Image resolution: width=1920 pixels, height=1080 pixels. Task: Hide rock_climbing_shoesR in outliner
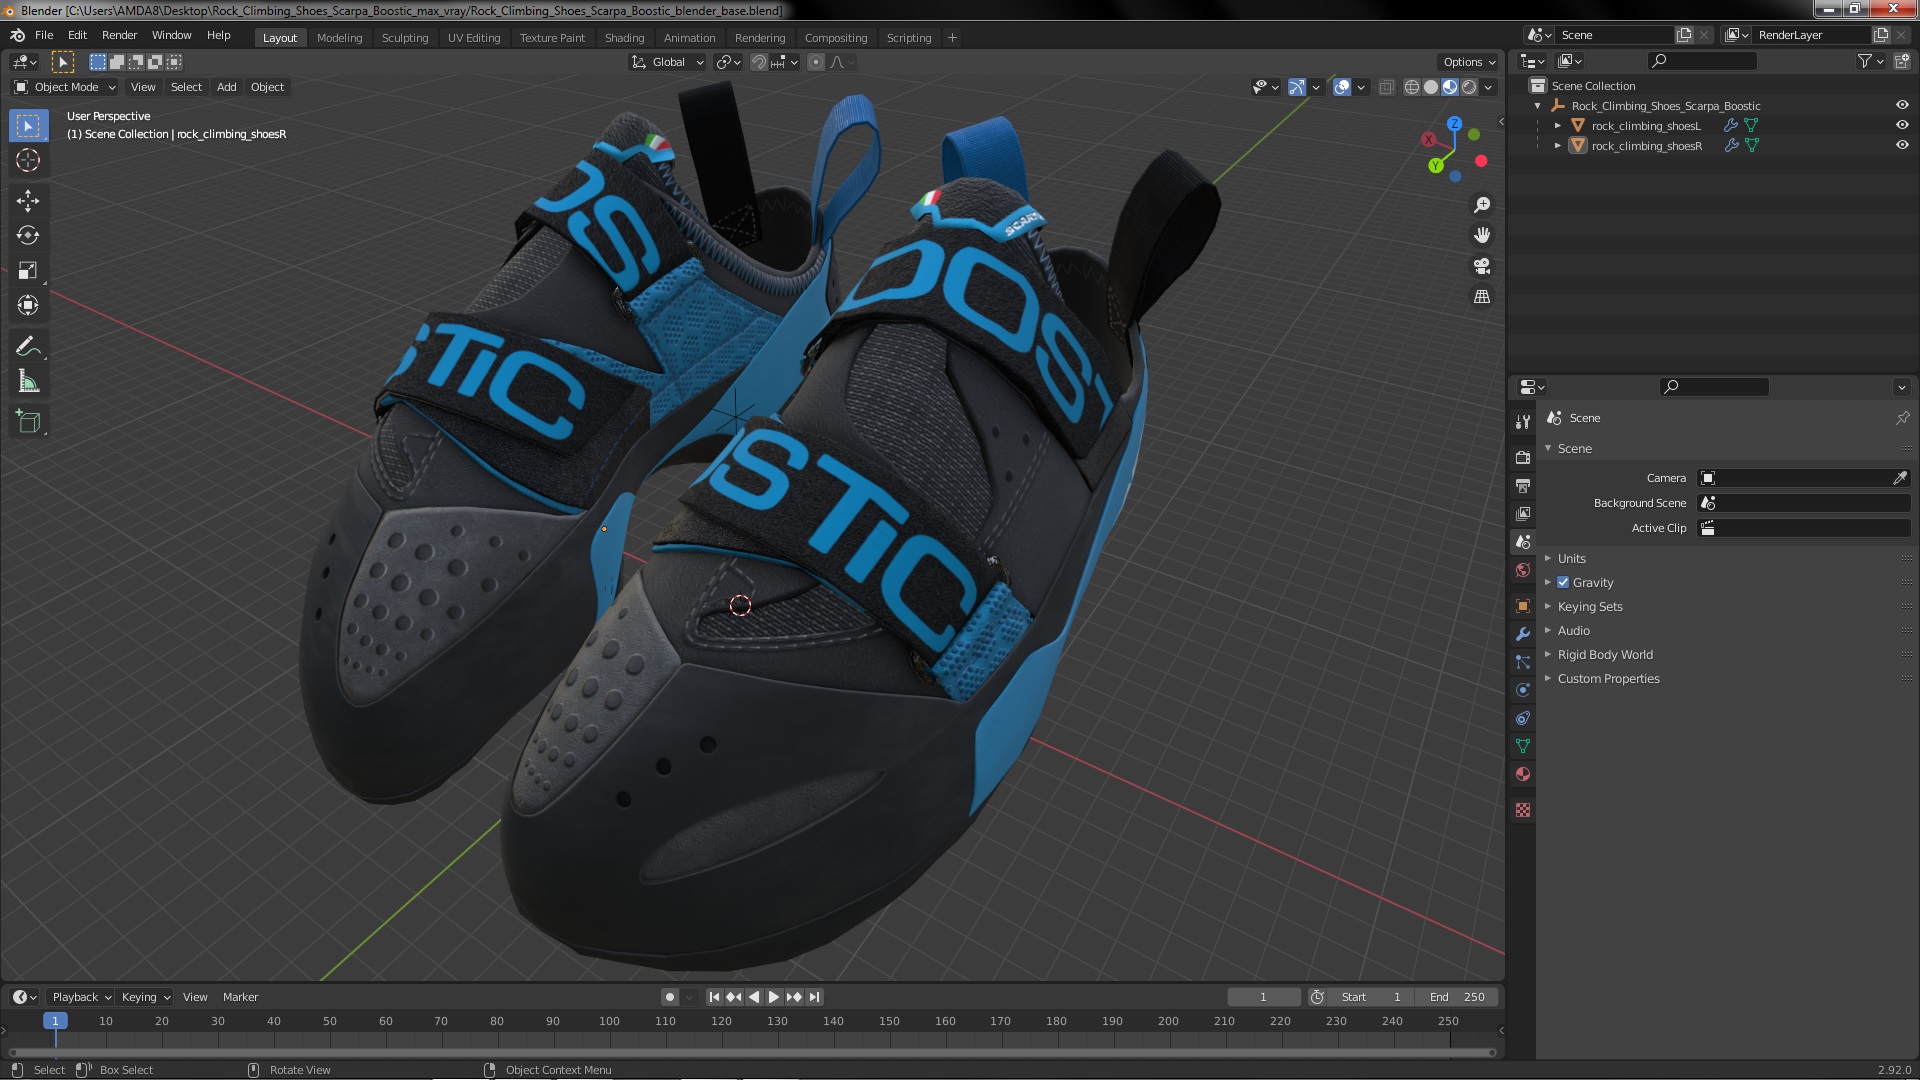1902,145
